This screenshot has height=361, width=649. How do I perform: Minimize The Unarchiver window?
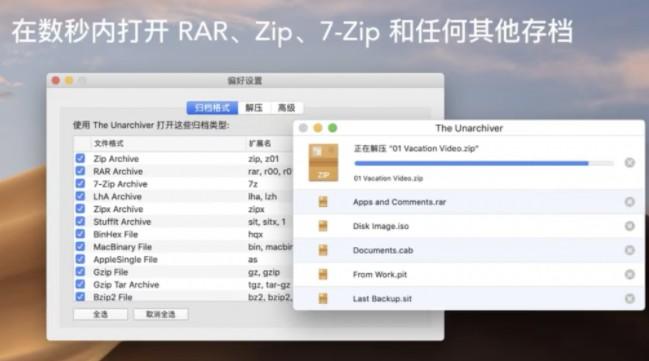(x=318, y=128)
